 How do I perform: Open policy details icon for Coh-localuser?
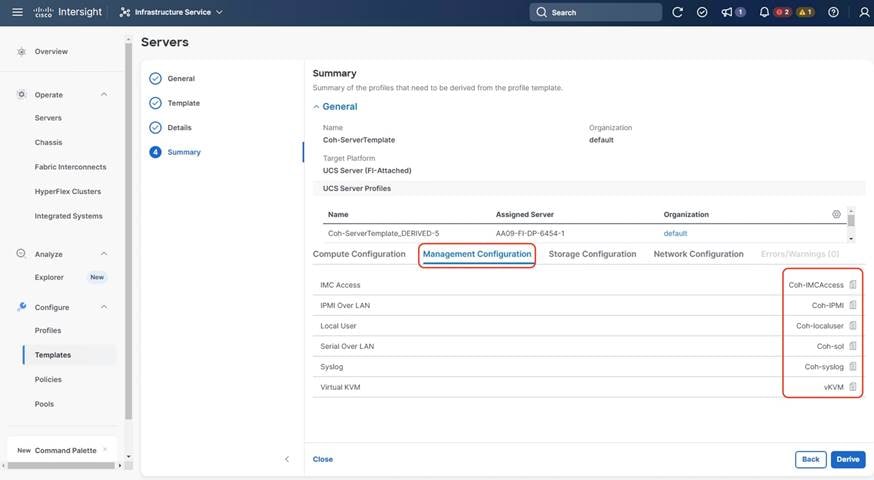(x=853, y=326)
